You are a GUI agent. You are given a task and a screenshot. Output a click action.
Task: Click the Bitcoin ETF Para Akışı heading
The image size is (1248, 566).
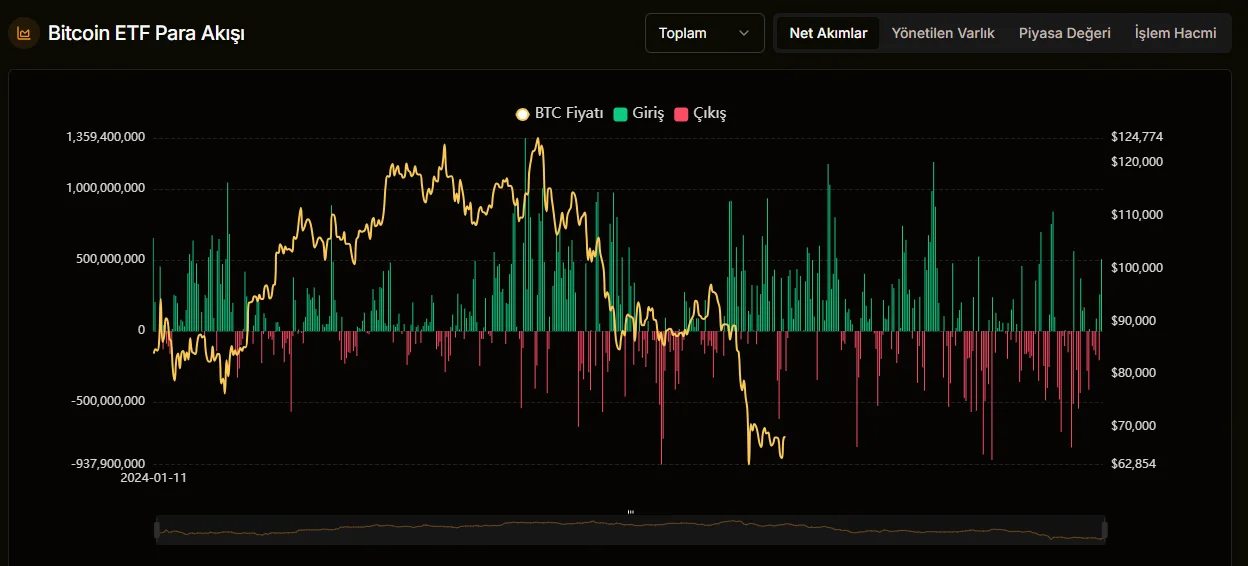[x=146, y=33]
